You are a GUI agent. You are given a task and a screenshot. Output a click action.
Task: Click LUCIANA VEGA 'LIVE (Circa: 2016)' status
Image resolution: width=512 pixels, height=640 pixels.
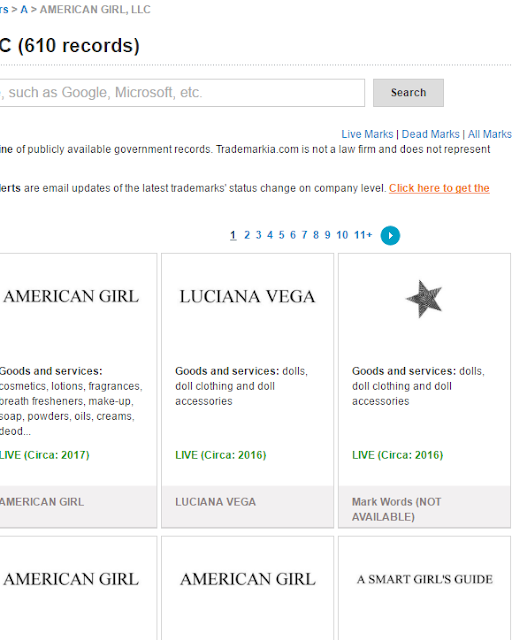[220, 455]
